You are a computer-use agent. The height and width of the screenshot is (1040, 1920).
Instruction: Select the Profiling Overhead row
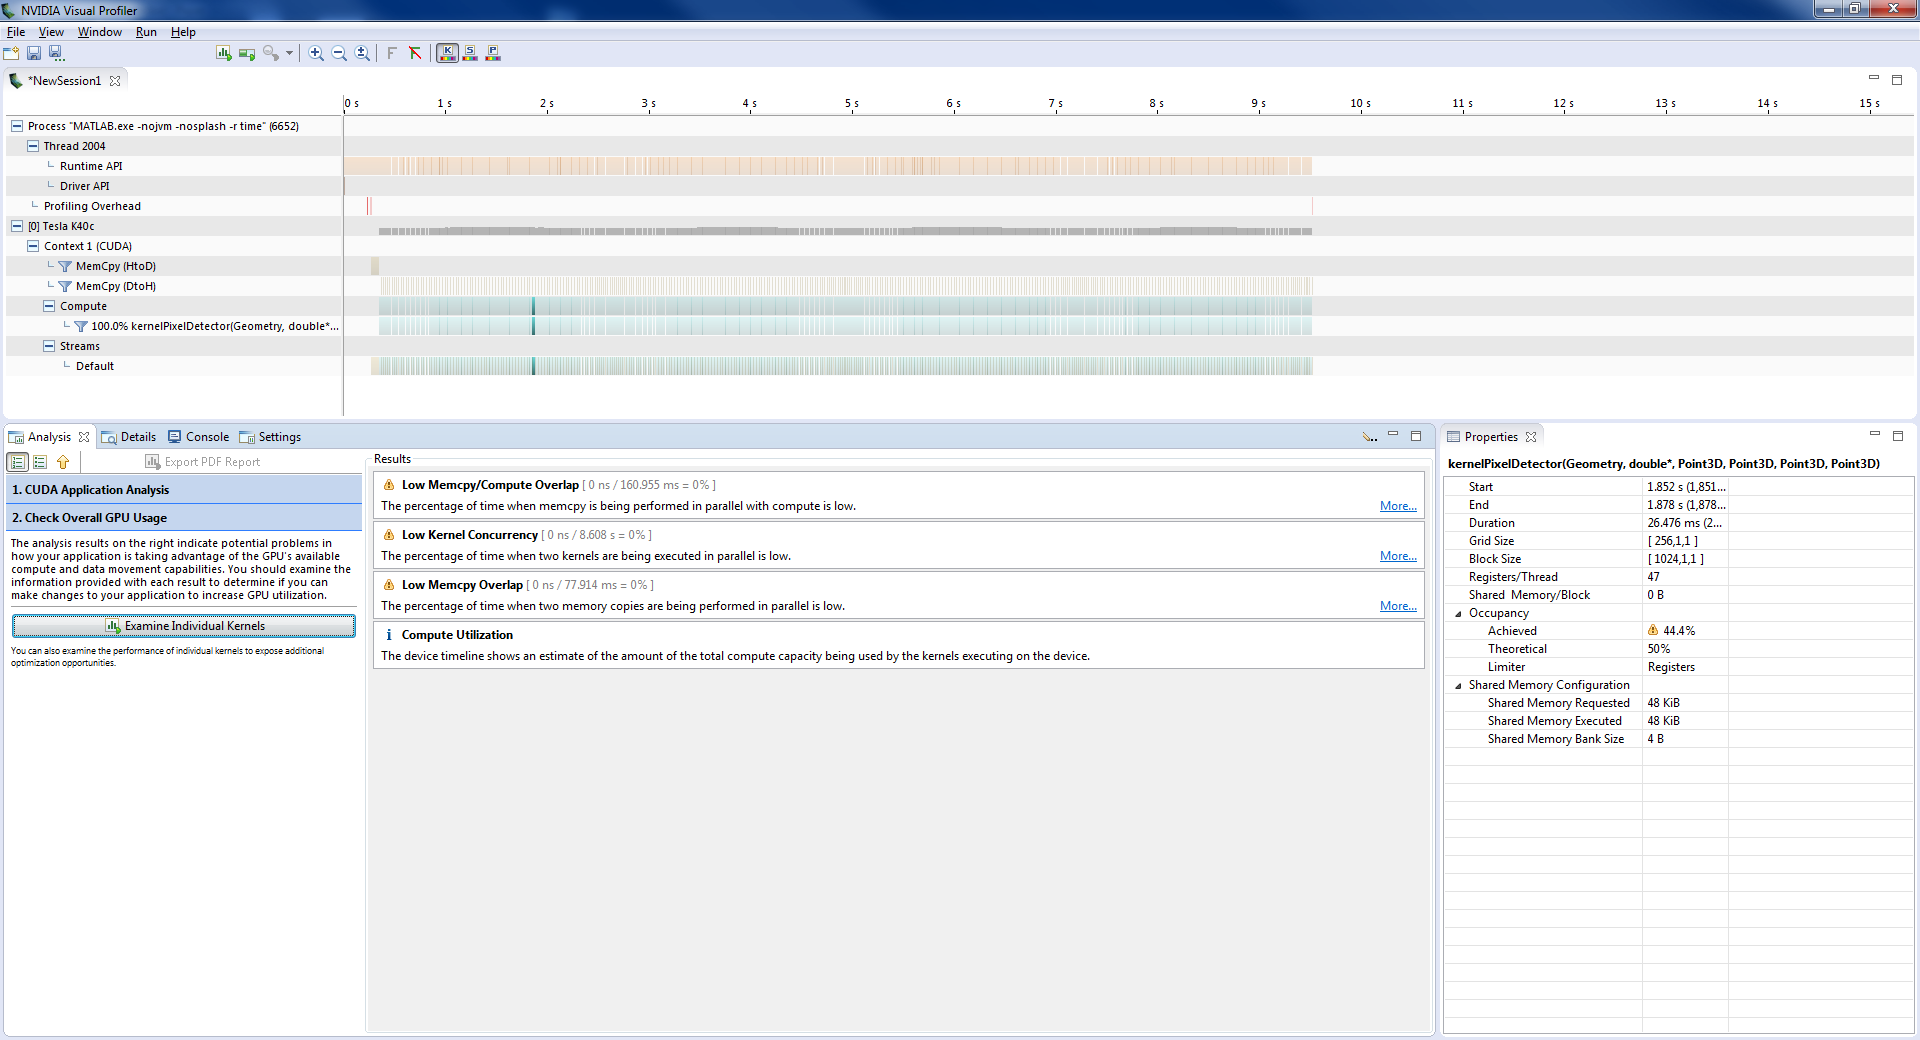[92, 206]
